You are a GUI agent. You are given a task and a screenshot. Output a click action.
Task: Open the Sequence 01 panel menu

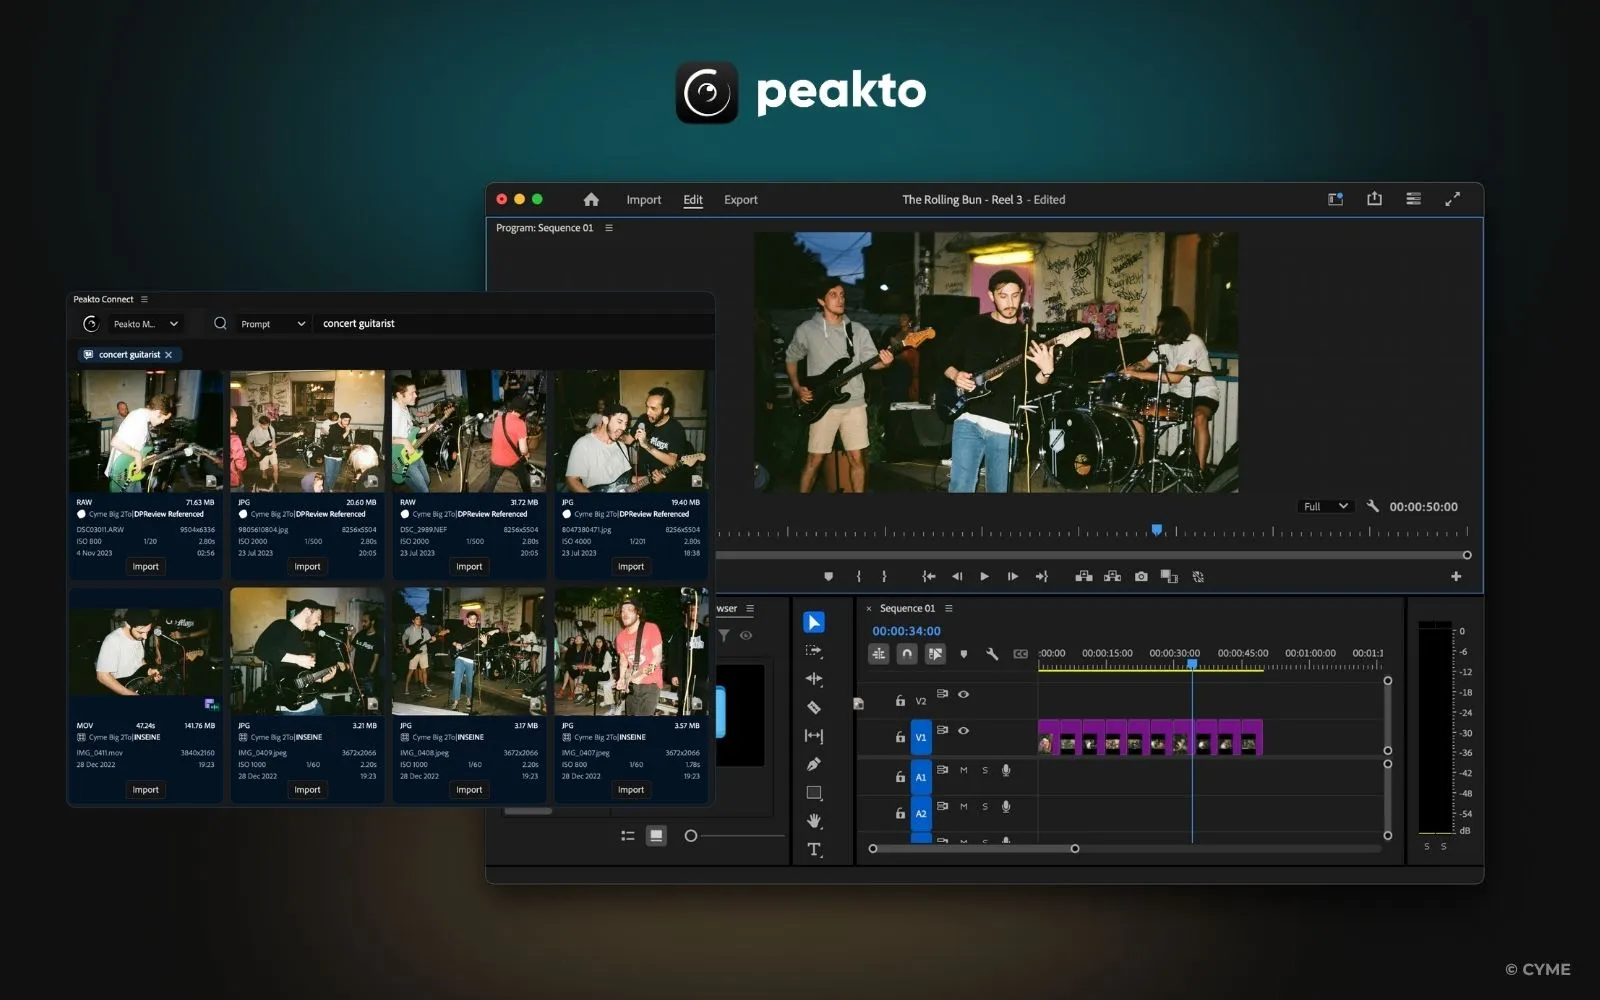947,608
